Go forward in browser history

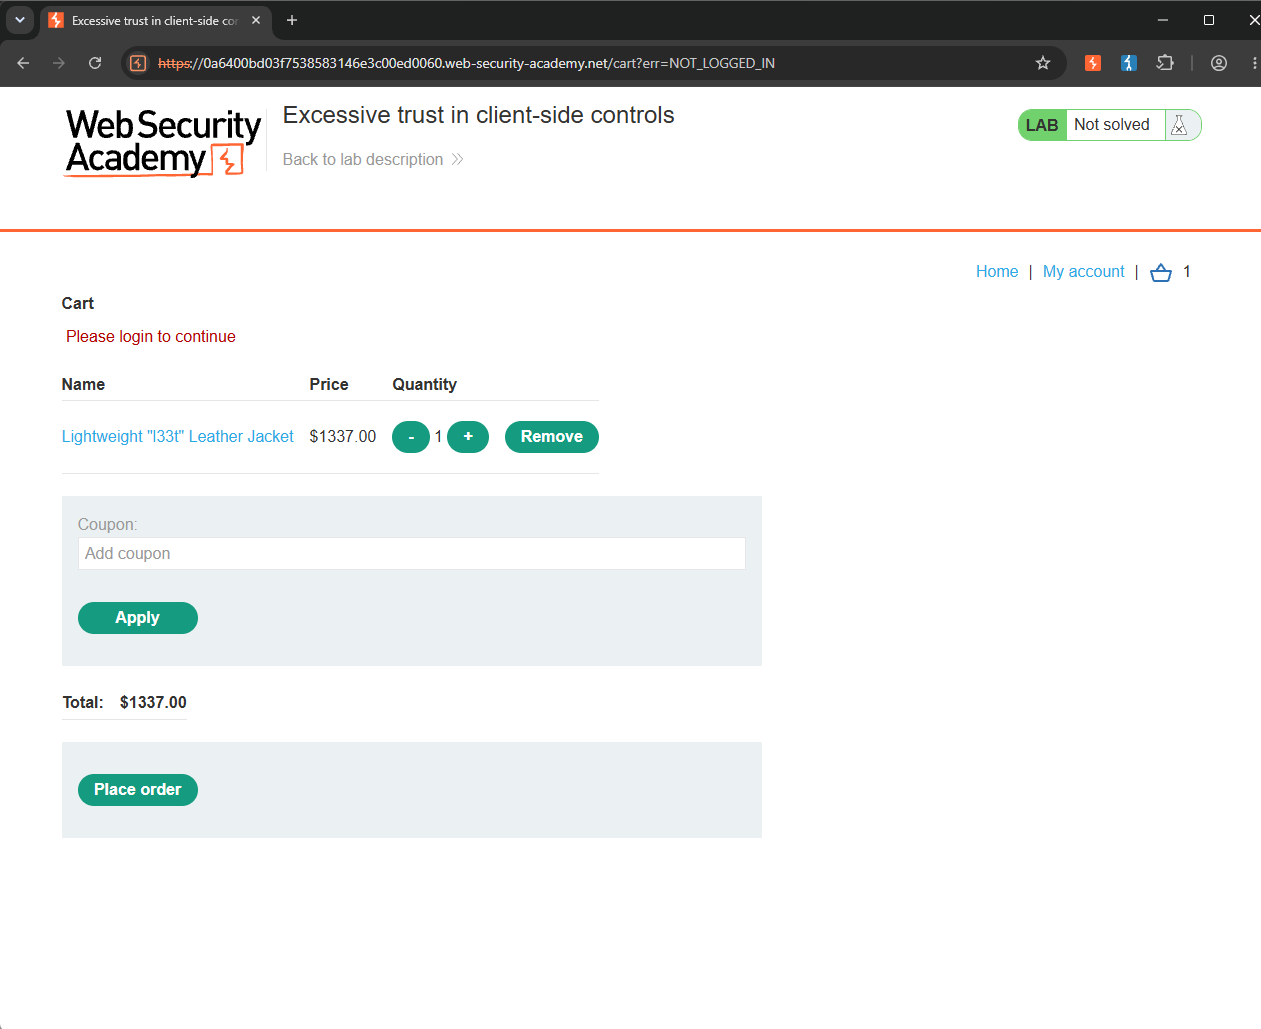[59, 63]
